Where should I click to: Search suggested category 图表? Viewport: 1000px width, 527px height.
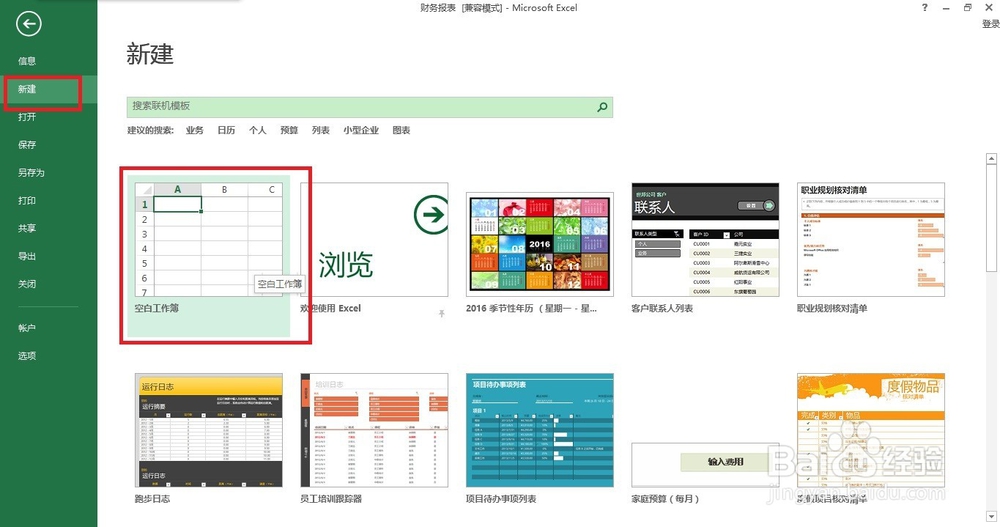tap(401, 130)
